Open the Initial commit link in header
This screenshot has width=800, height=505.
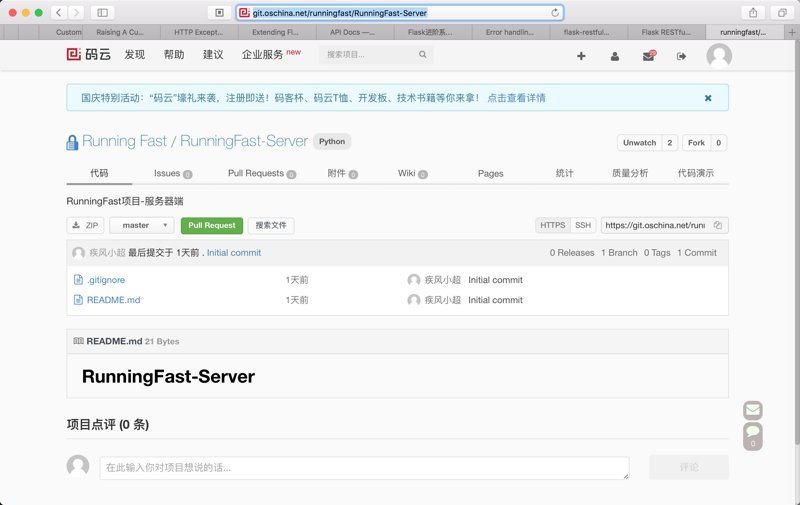234,252
